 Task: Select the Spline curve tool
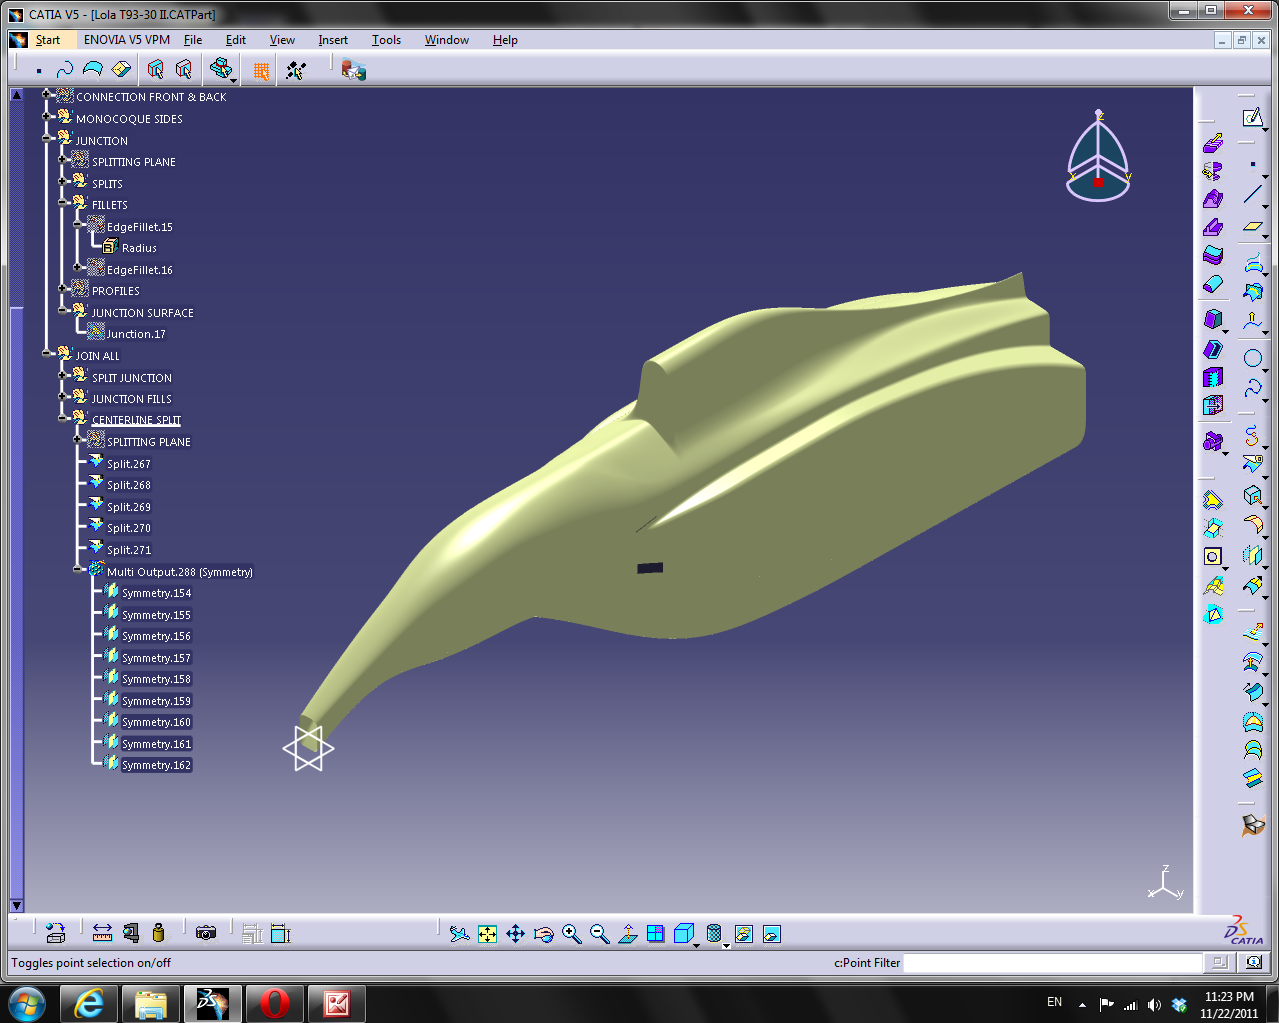coord(1252,387)
